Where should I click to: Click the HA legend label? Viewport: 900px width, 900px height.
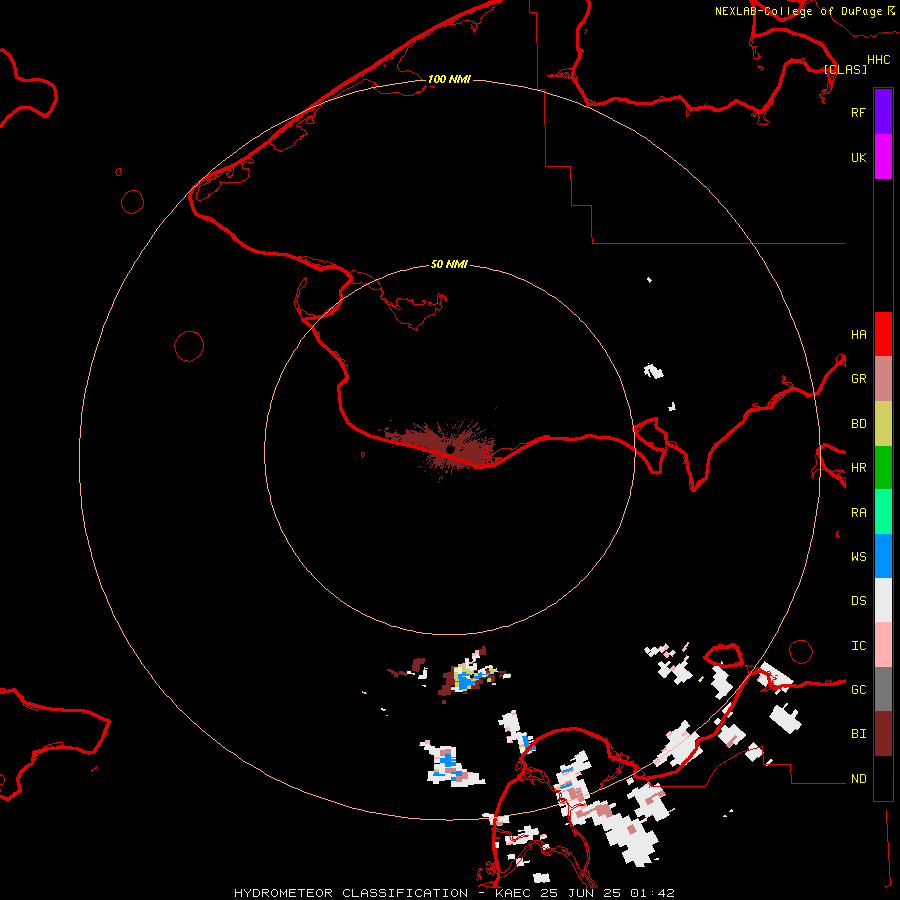click(858, 335)
